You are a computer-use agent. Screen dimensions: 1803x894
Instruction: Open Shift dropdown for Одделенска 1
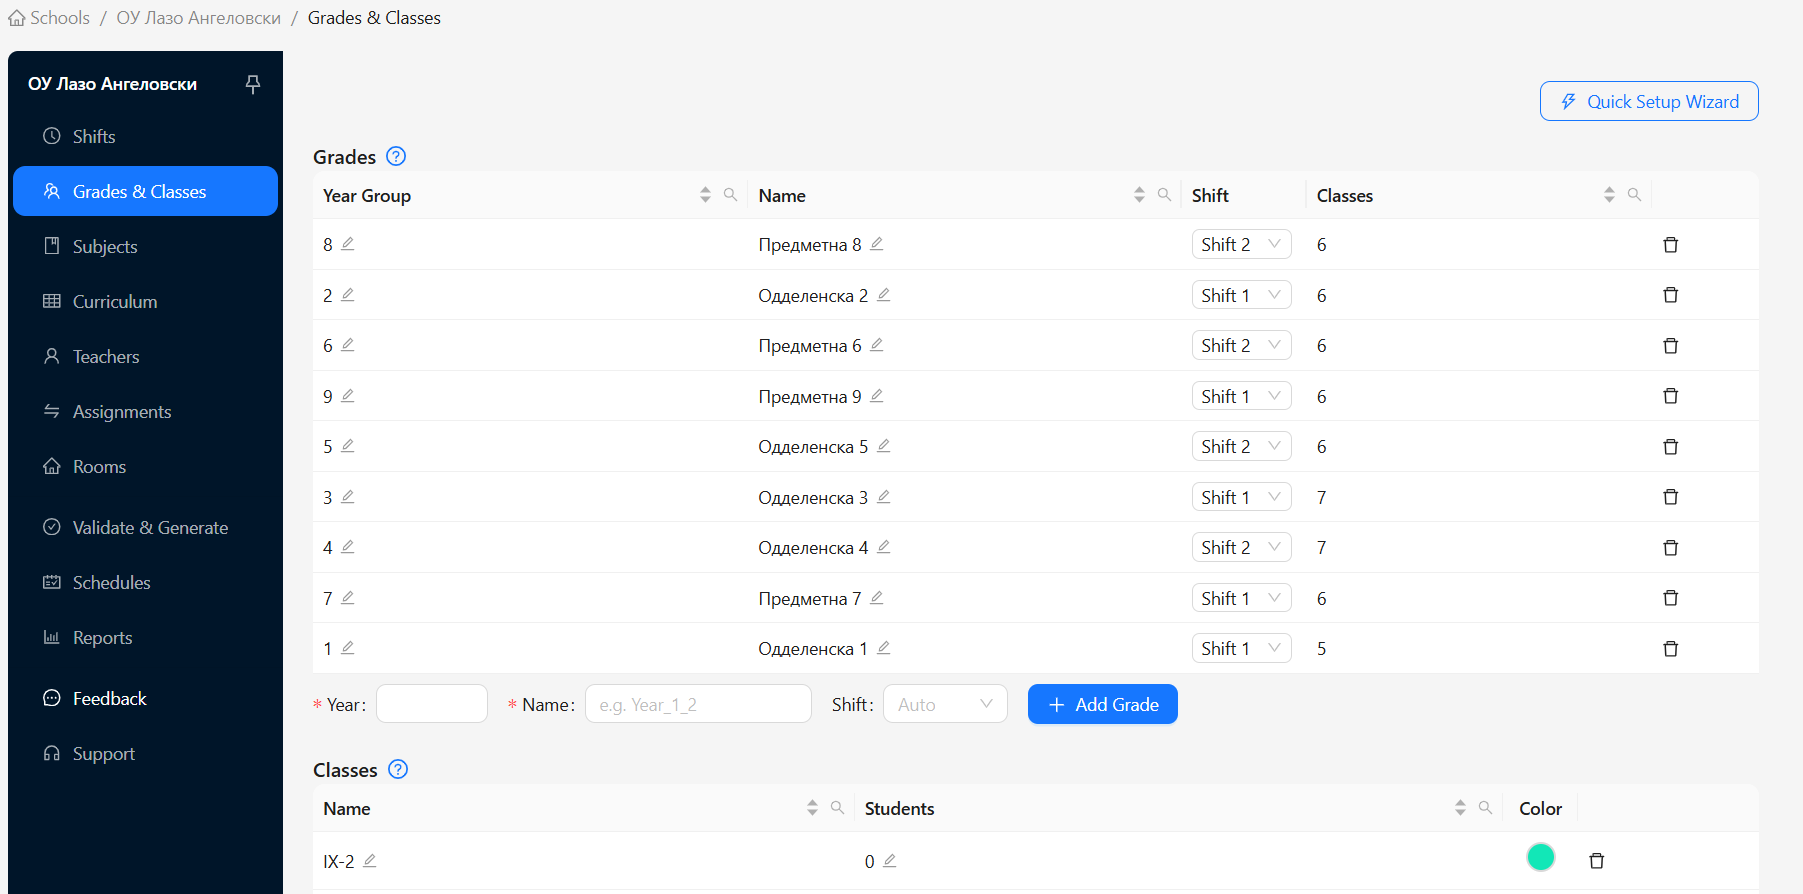[1242, 649]
